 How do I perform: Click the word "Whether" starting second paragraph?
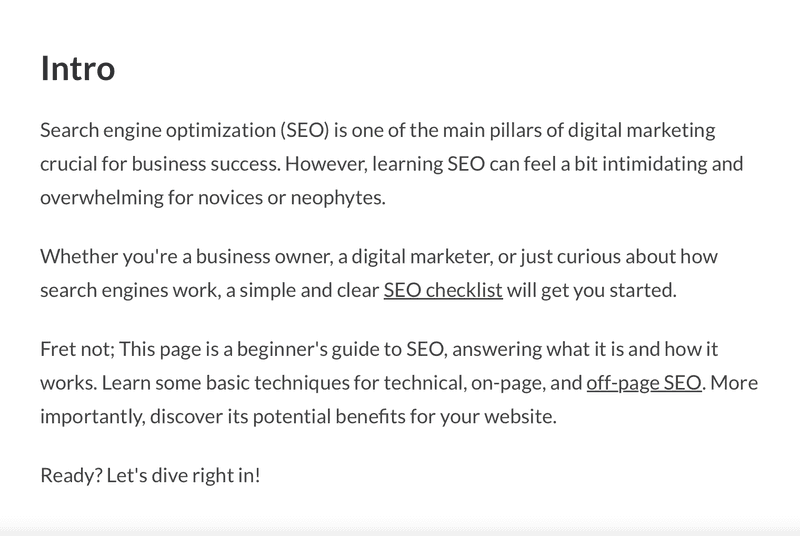click(x=79, y=257)
